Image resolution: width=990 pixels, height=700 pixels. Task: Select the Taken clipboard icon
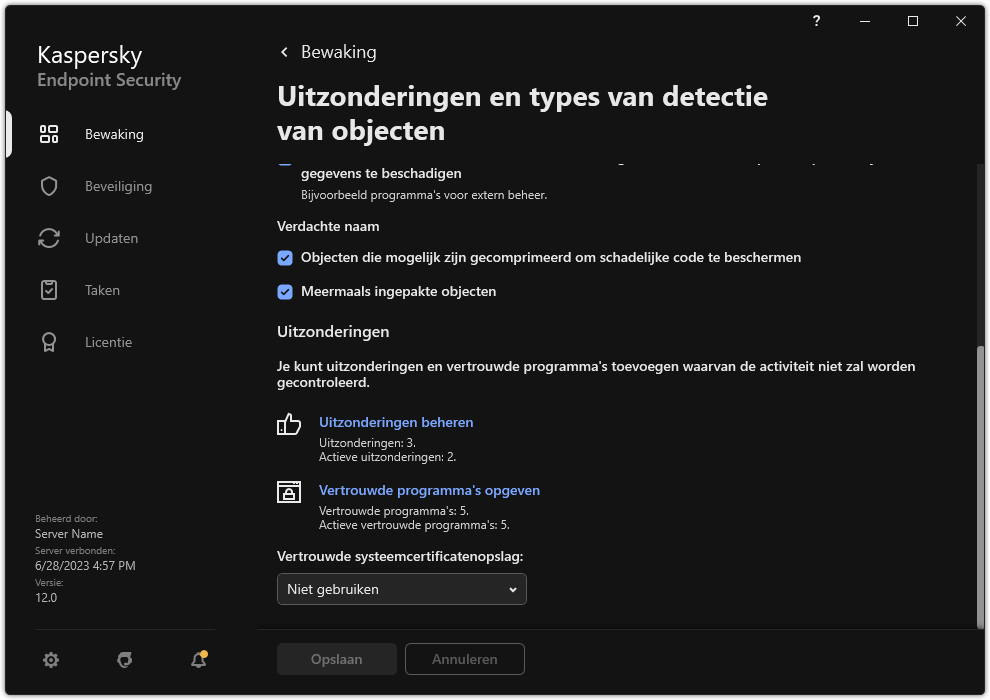tap(48, 289)
